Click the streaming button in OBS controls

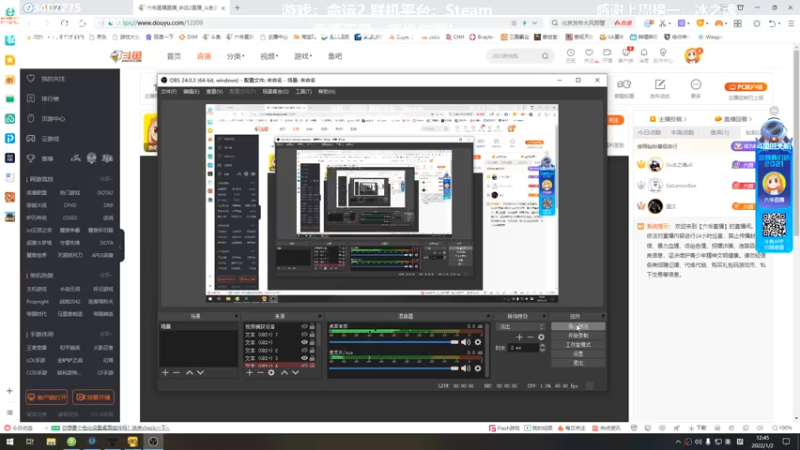click(578, 327)
